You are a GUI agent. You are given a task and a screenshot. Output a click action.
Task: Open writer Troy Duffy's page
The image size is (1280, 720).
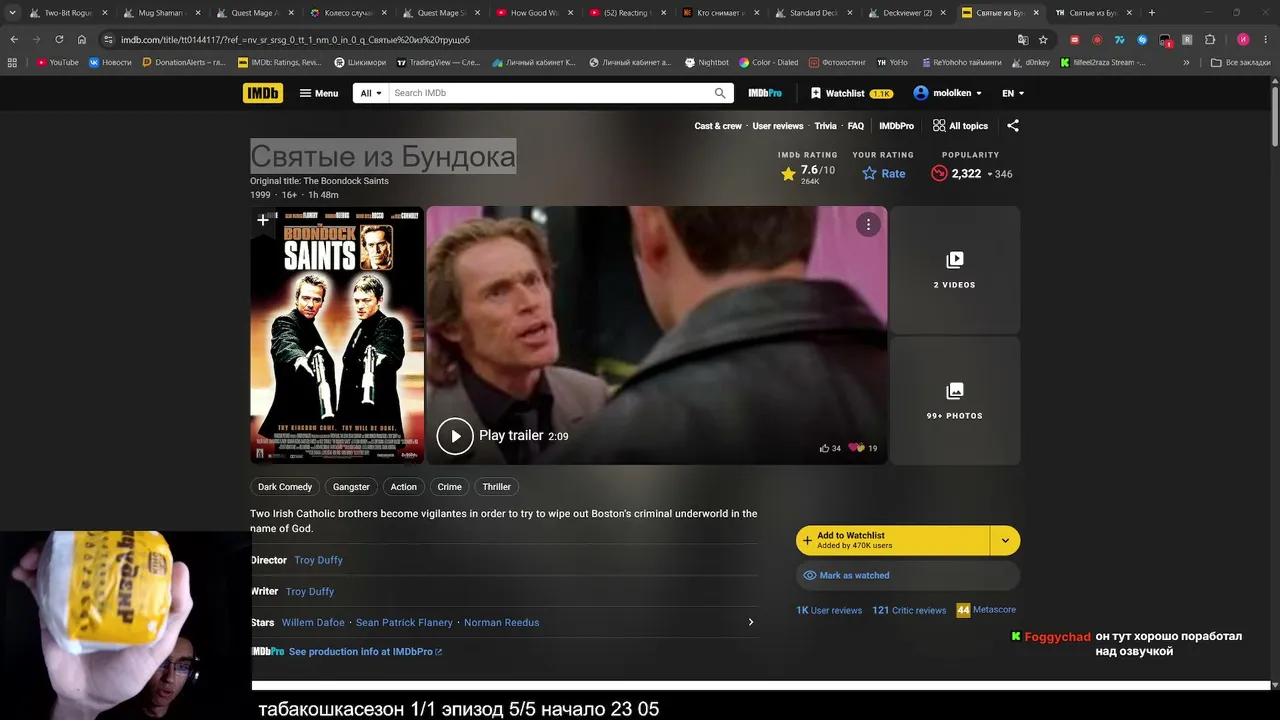click(310, 591)
